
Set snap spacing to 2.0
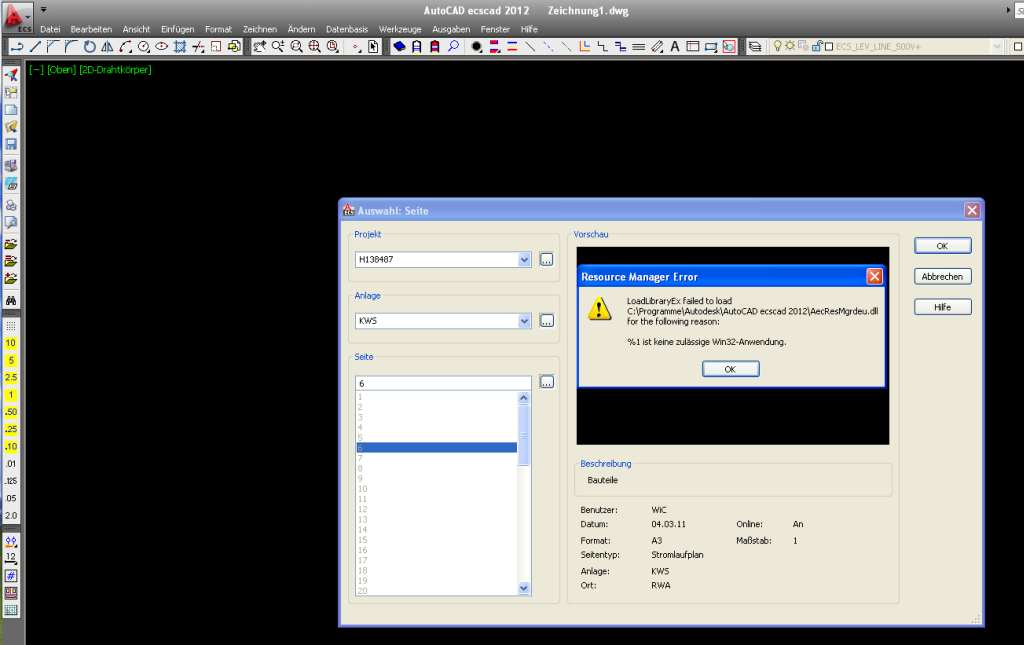point(11,516)
